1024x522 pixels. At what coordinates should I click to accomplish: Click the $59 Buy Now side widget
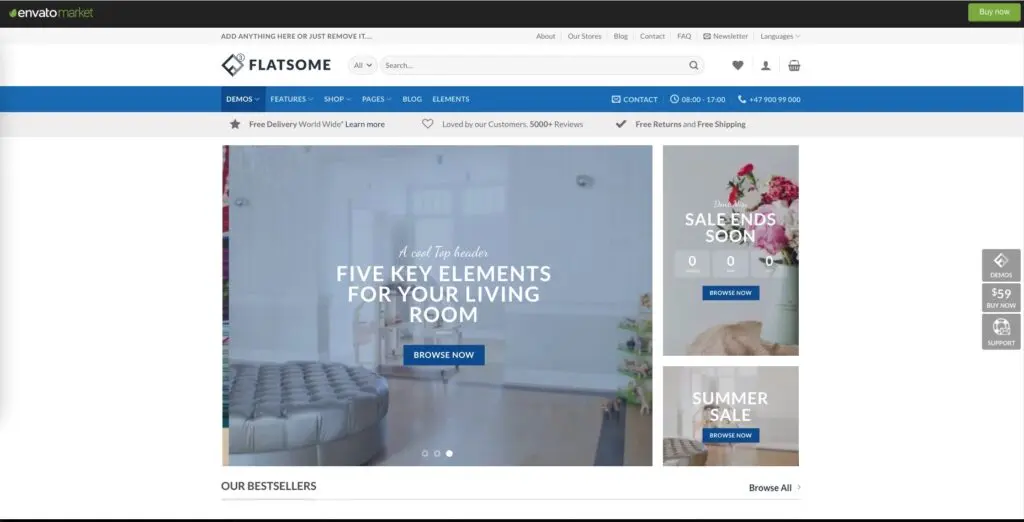pos(1001,298)
